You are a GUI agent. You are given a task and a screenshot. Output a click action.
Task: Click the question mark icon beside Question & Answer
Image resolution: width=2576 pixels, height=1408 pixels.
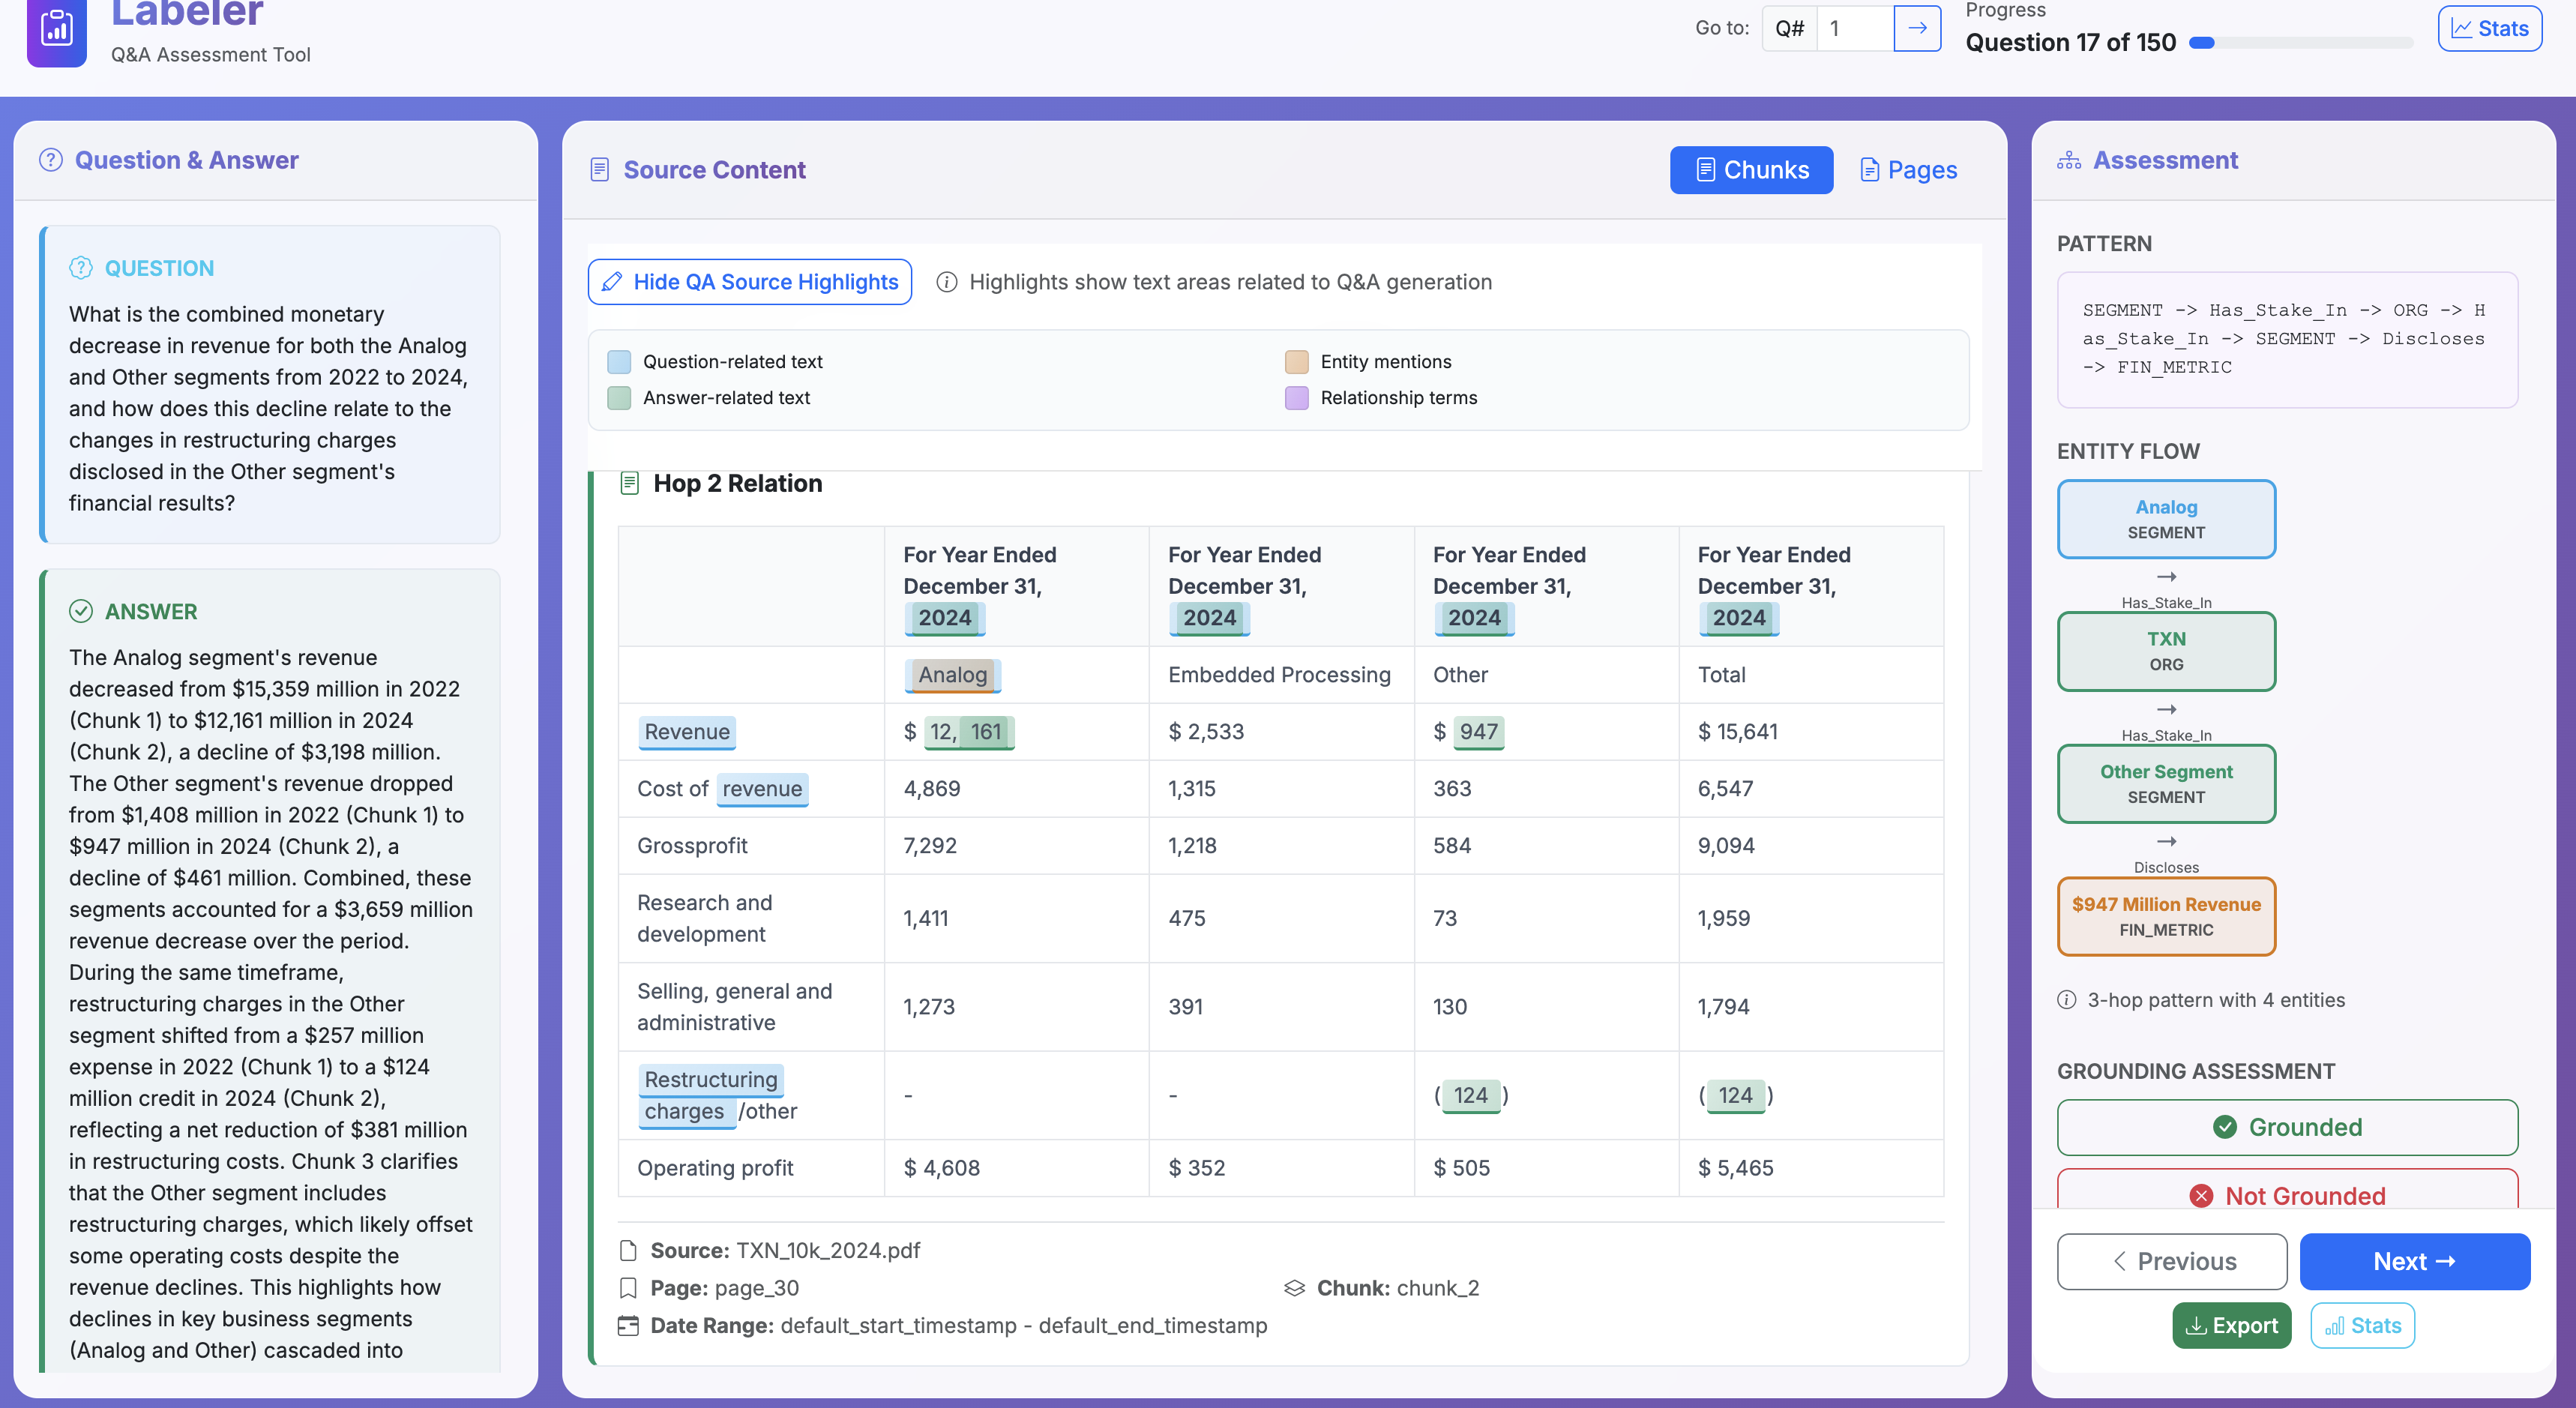50,160
